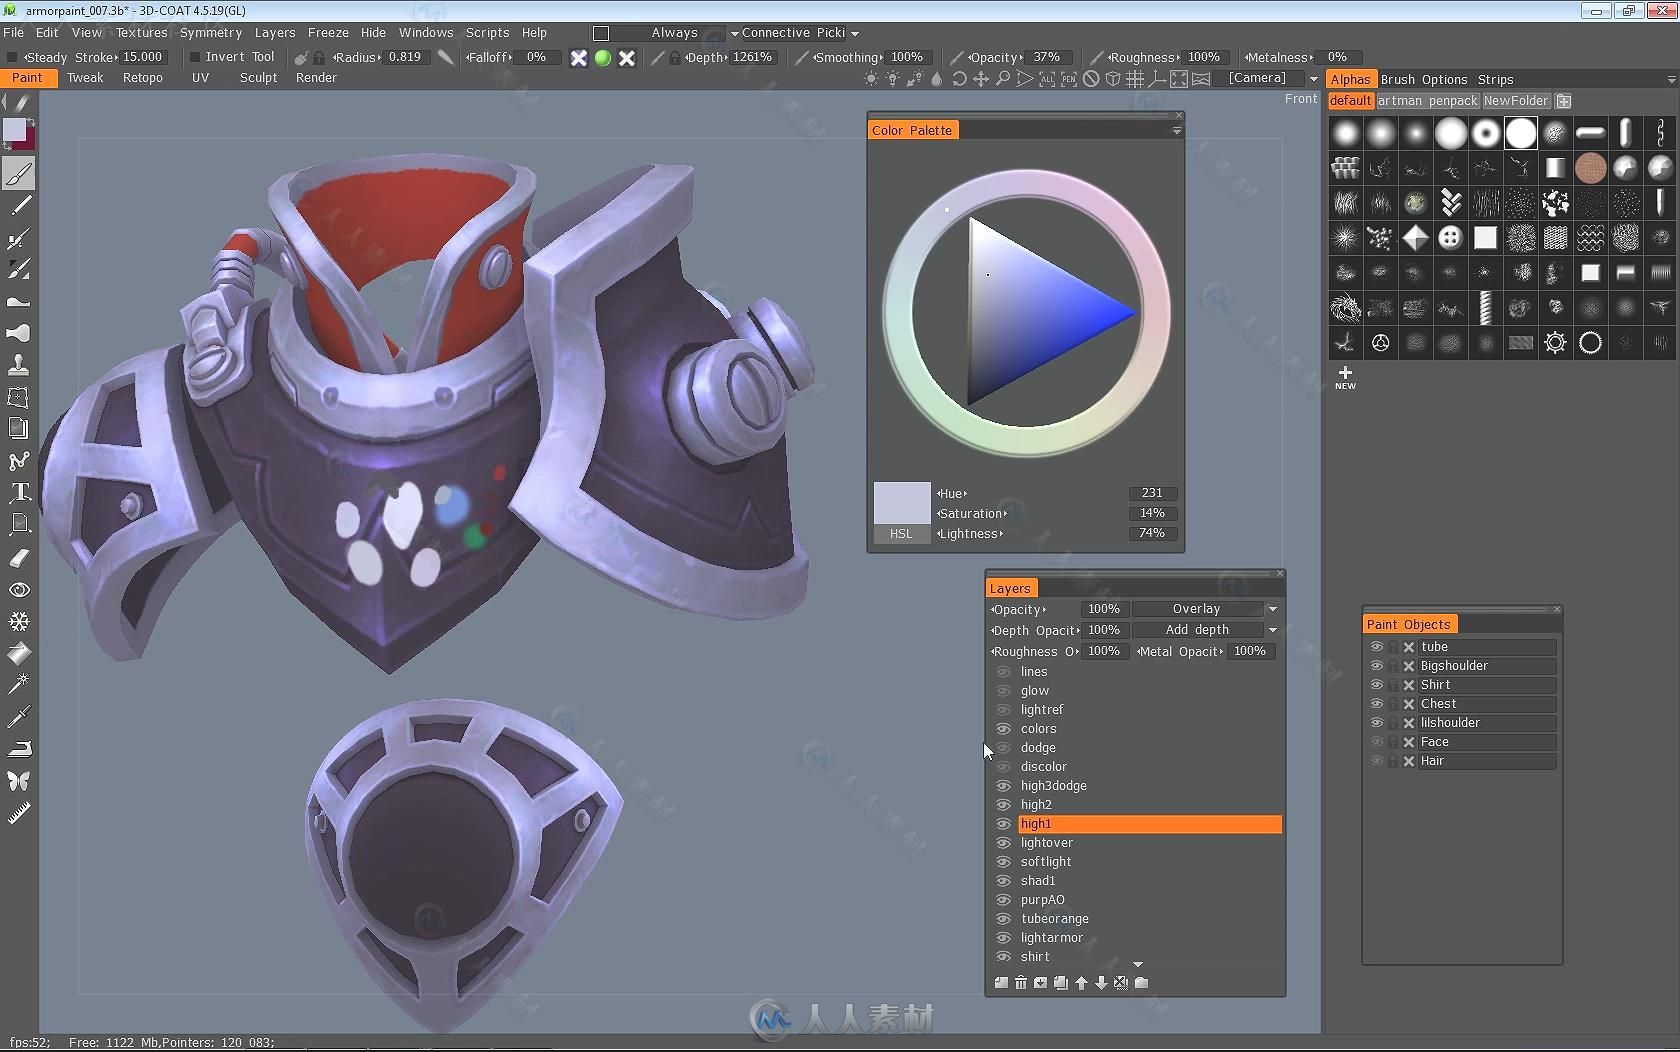
Task: Click the new layer icon in Layers panel
Action: tap(1001, 983)
